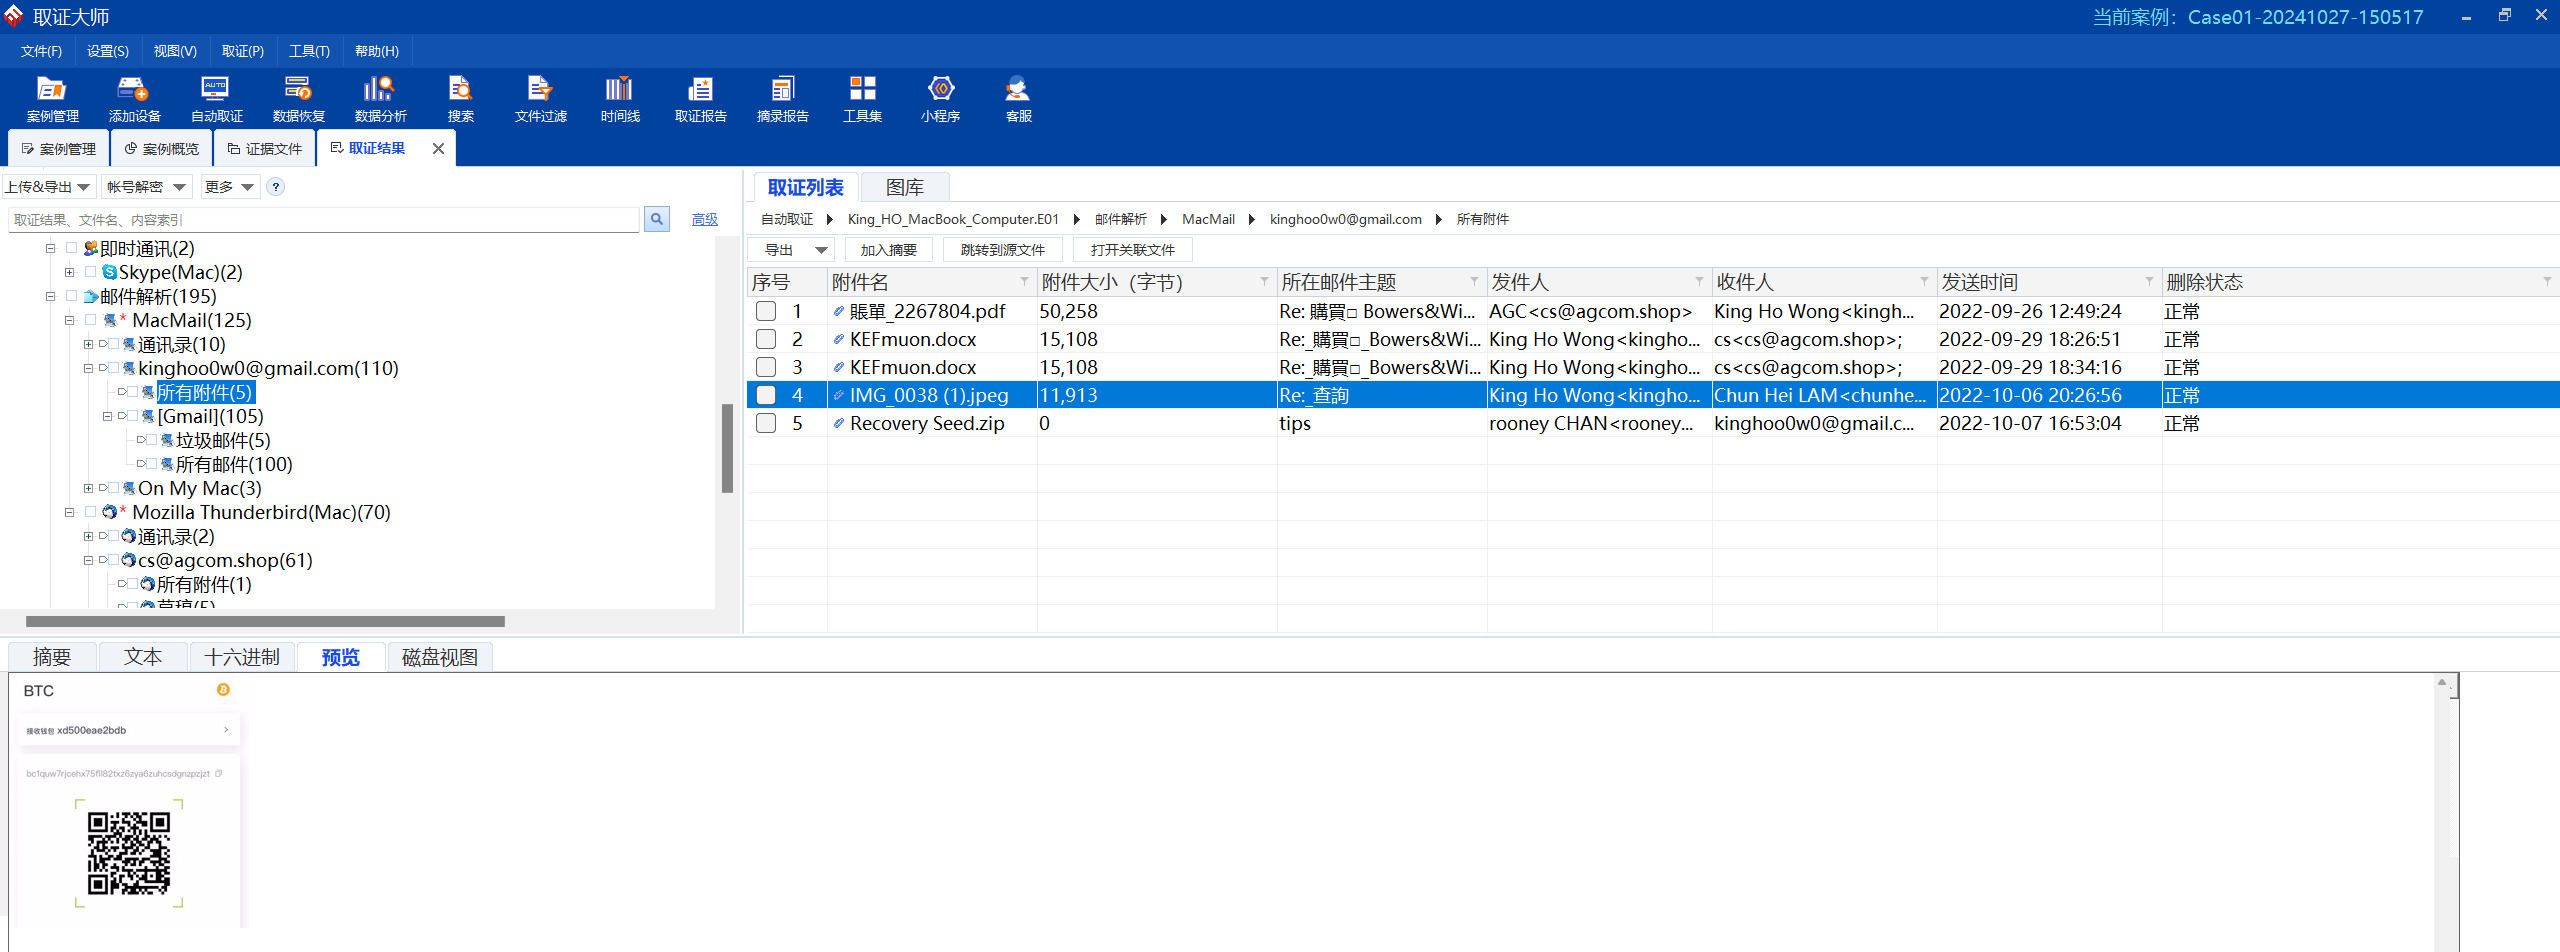The image size is (2560, 952).
Task: Contact 客服 via toolbar icon
Action: (x=1018, y=98)
